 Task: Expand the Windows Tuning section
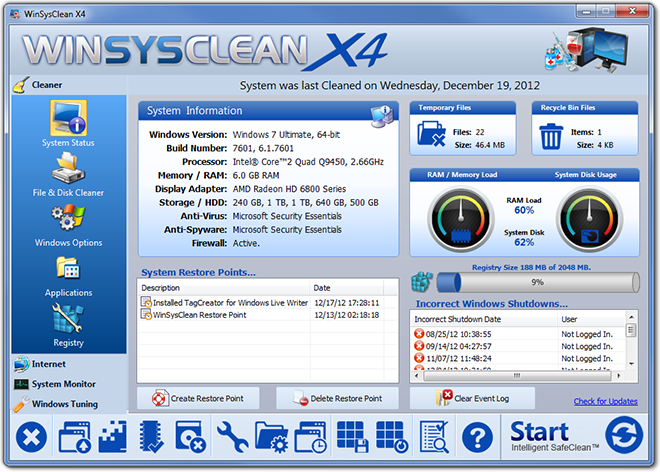(64, 404)
